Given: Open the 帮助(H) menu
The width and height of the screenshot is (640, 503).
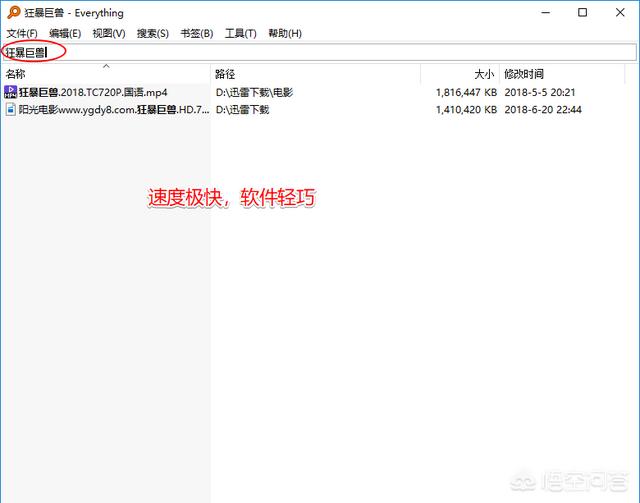Looking at the screenshot, I should click(285, 33).
